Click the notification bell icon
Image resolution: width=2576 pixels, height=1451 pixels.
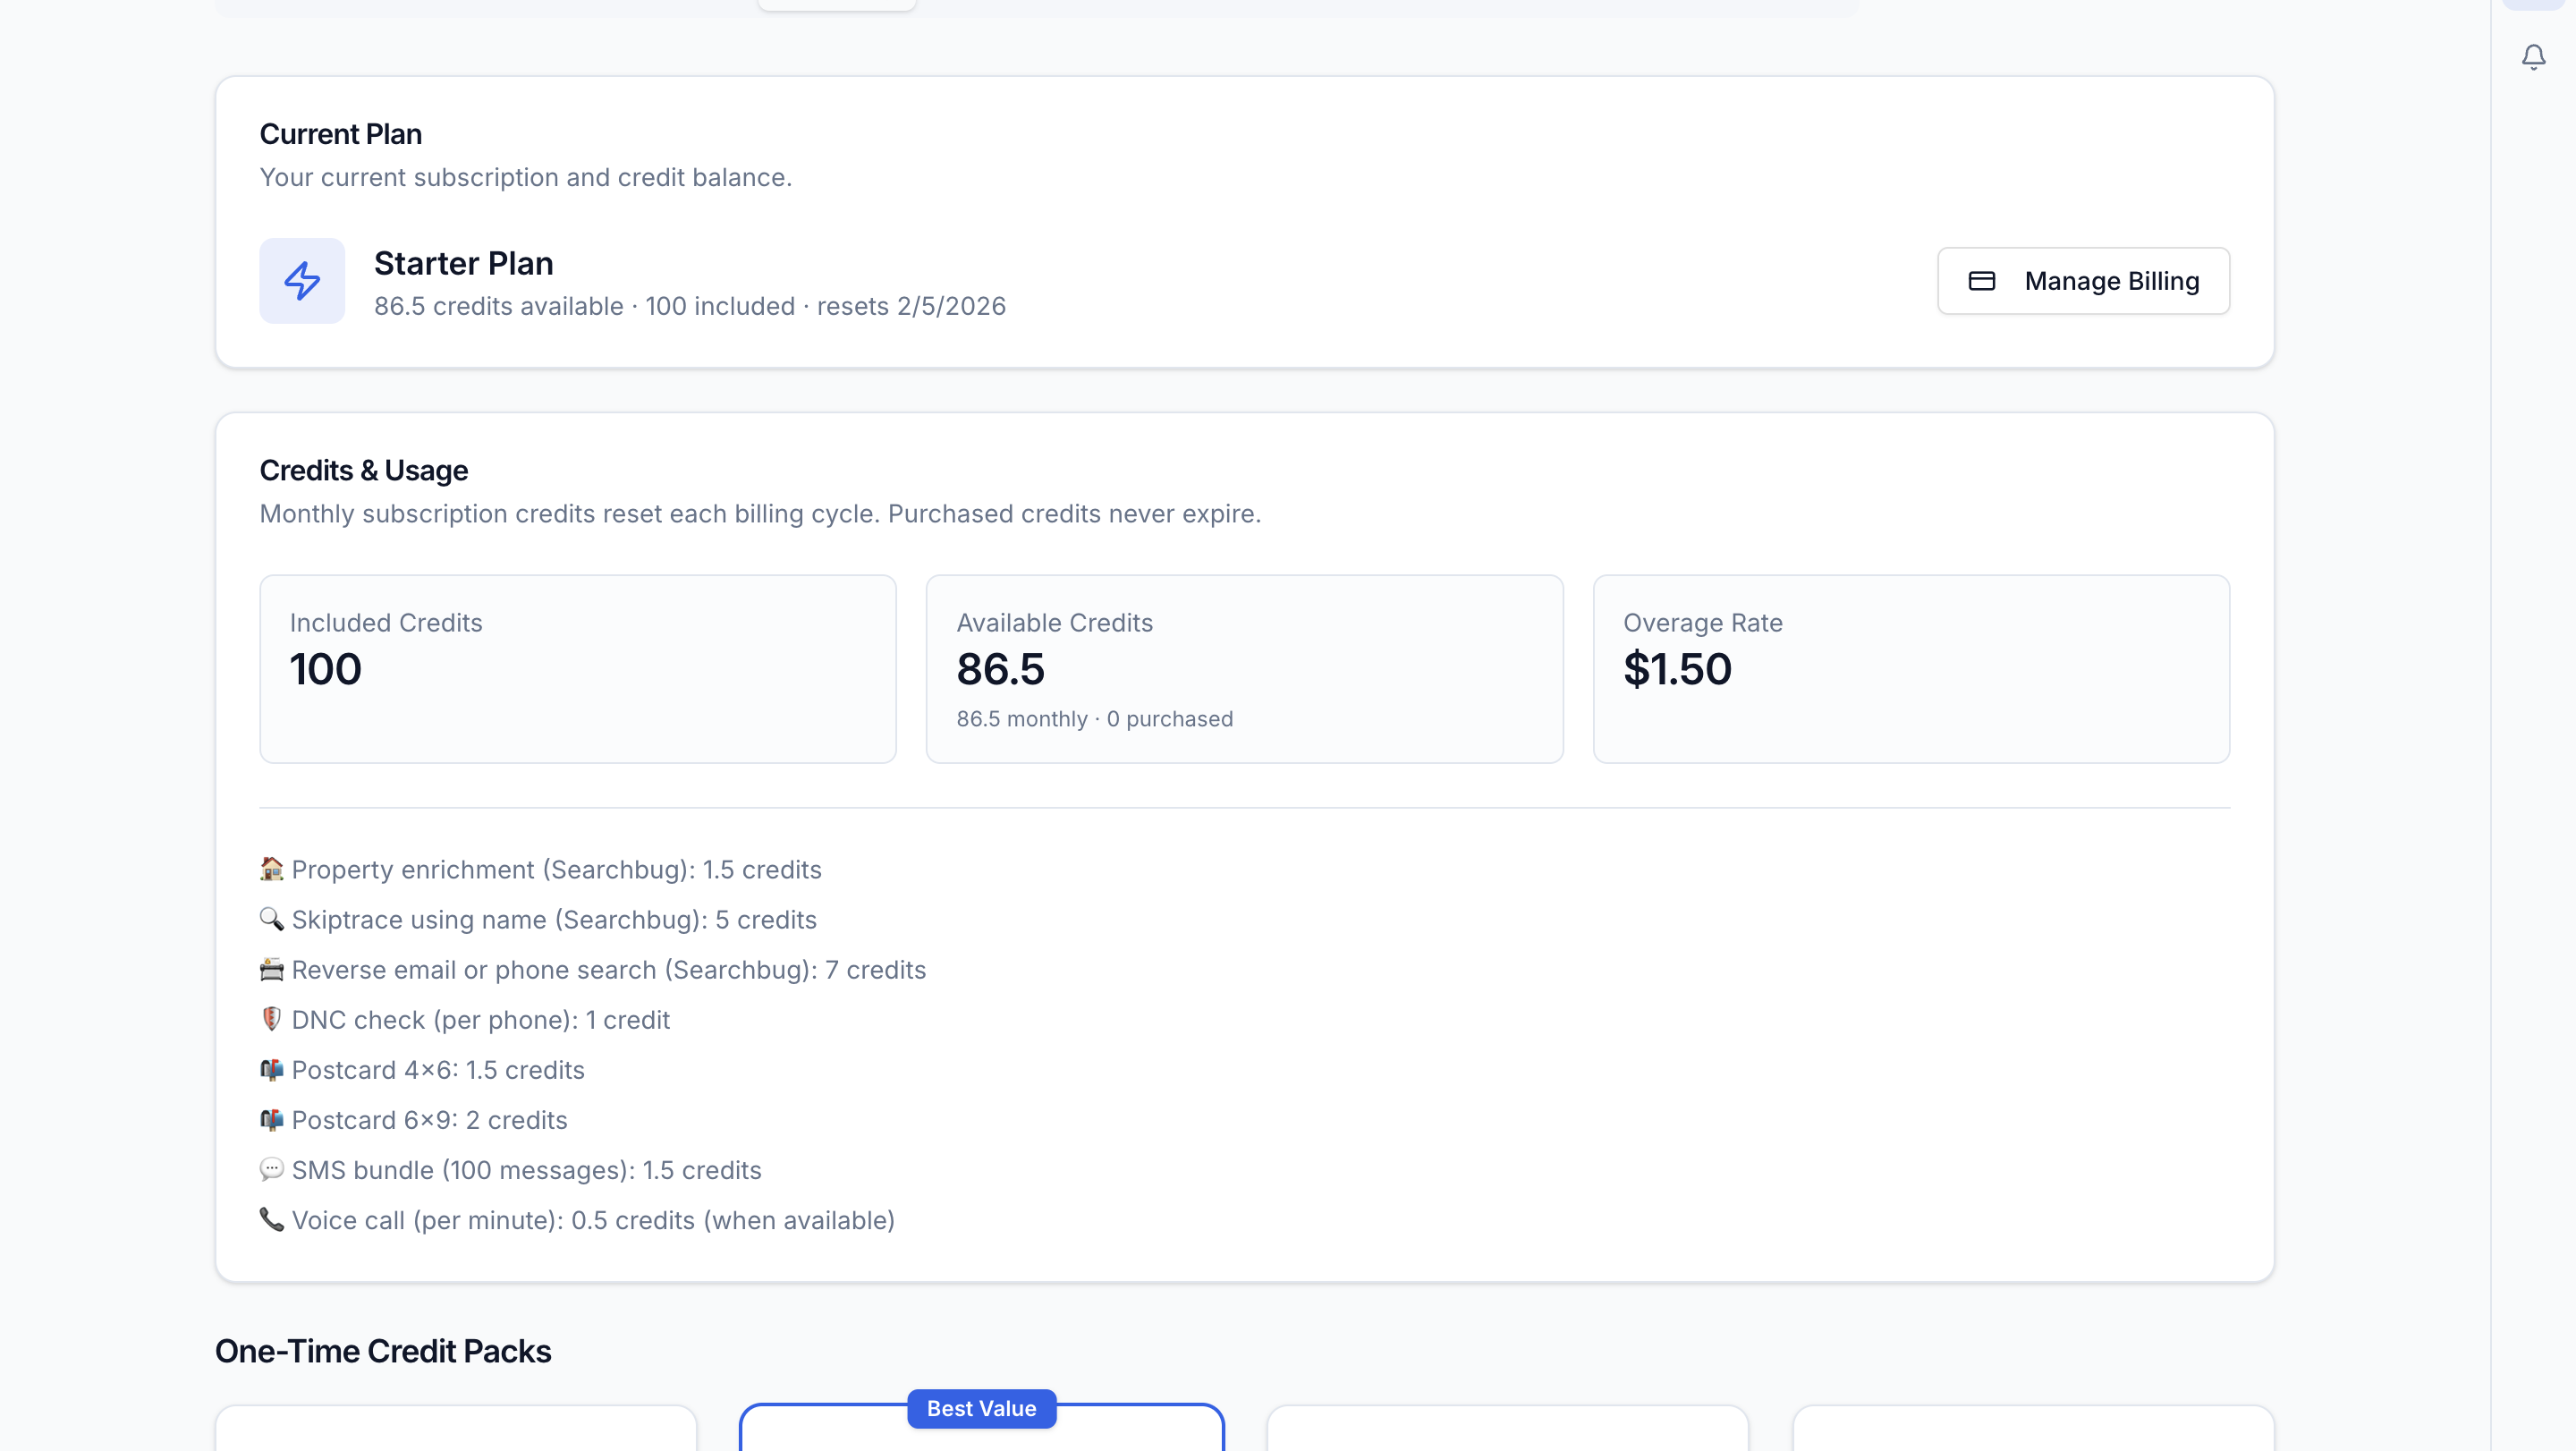coord(2532,57)
